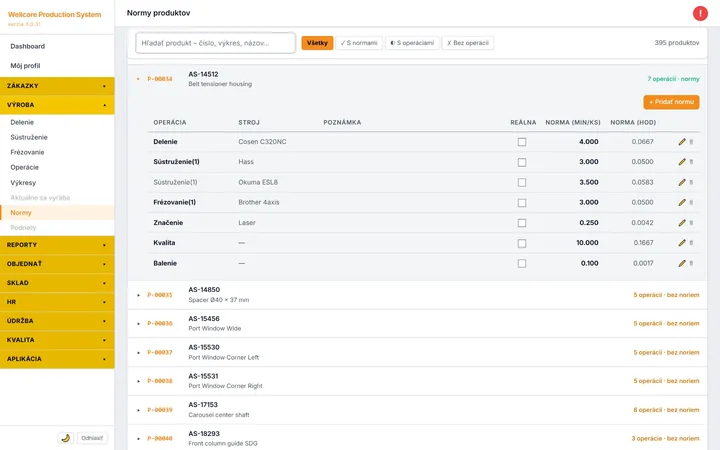720x450 pixels.
Task: Expand the HR sidebar section
Action: click(57, 302)
